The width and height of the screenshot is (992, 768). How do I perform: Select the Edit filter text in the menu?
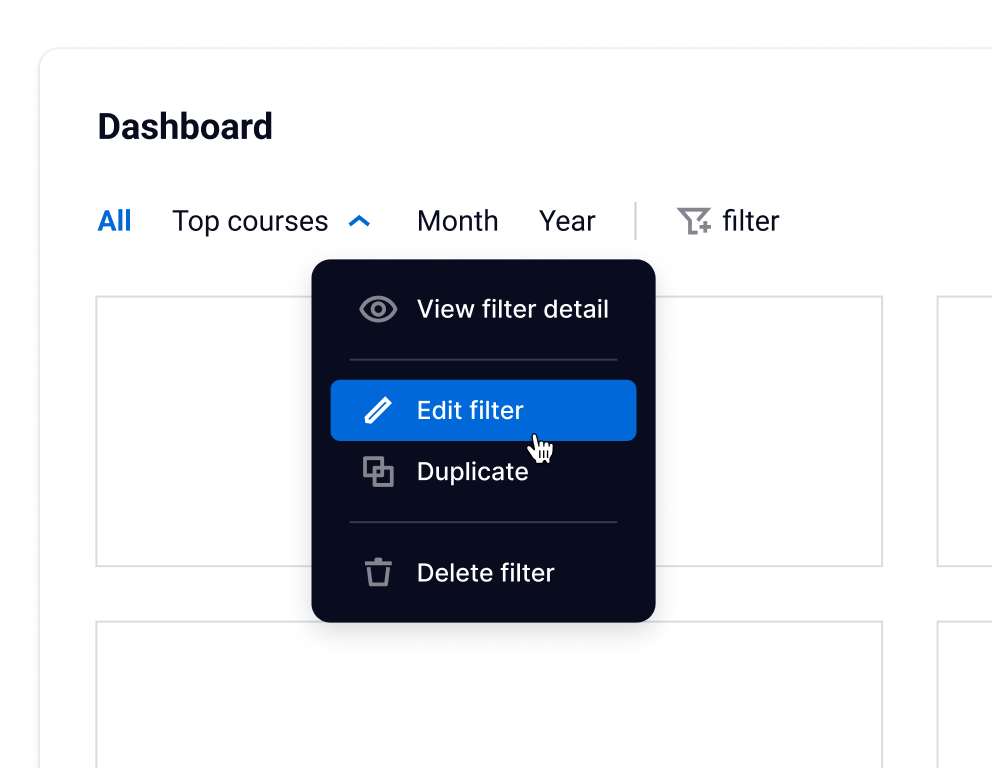470,410
